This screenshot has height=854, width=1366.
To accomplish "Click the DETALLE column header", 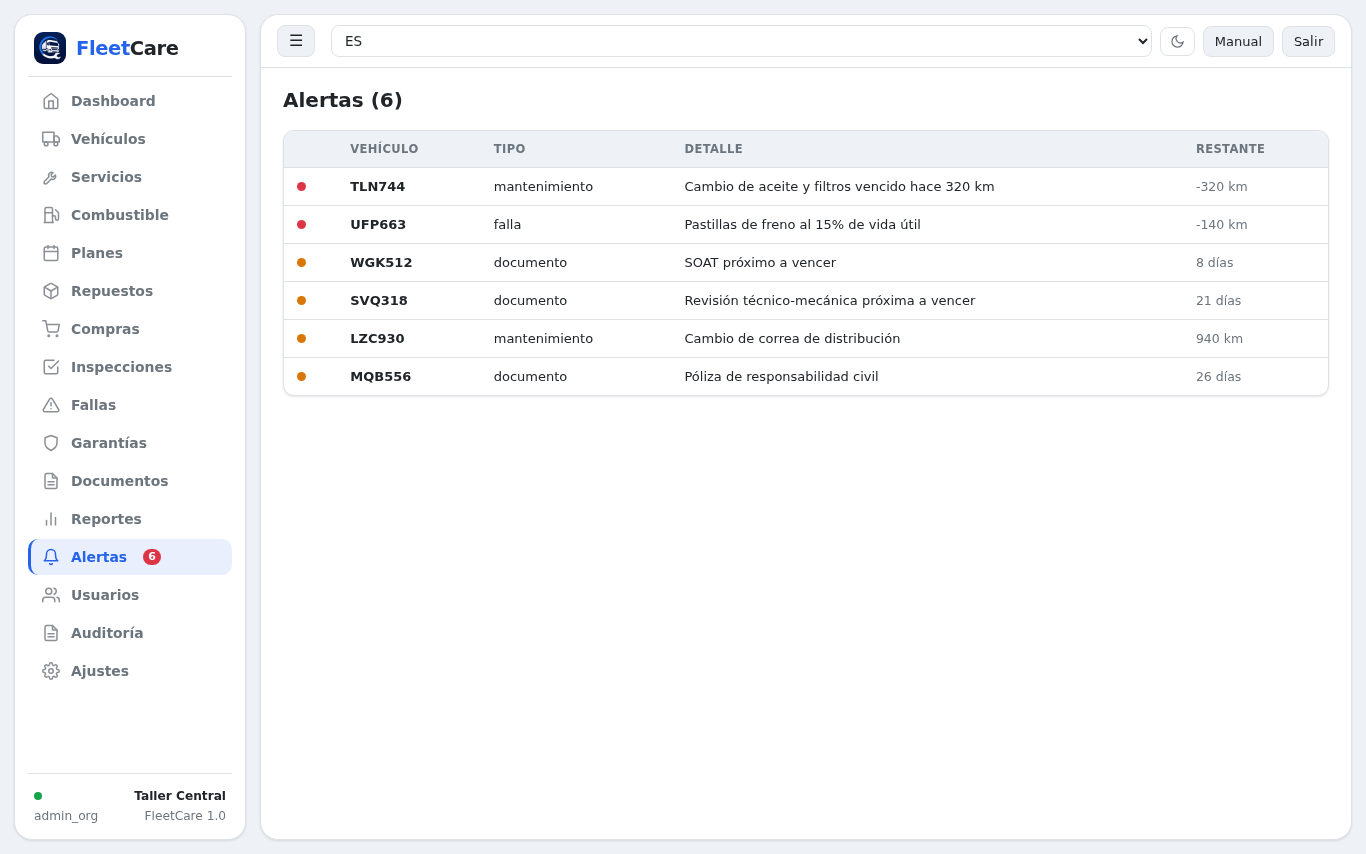I will tap(713, 149).
